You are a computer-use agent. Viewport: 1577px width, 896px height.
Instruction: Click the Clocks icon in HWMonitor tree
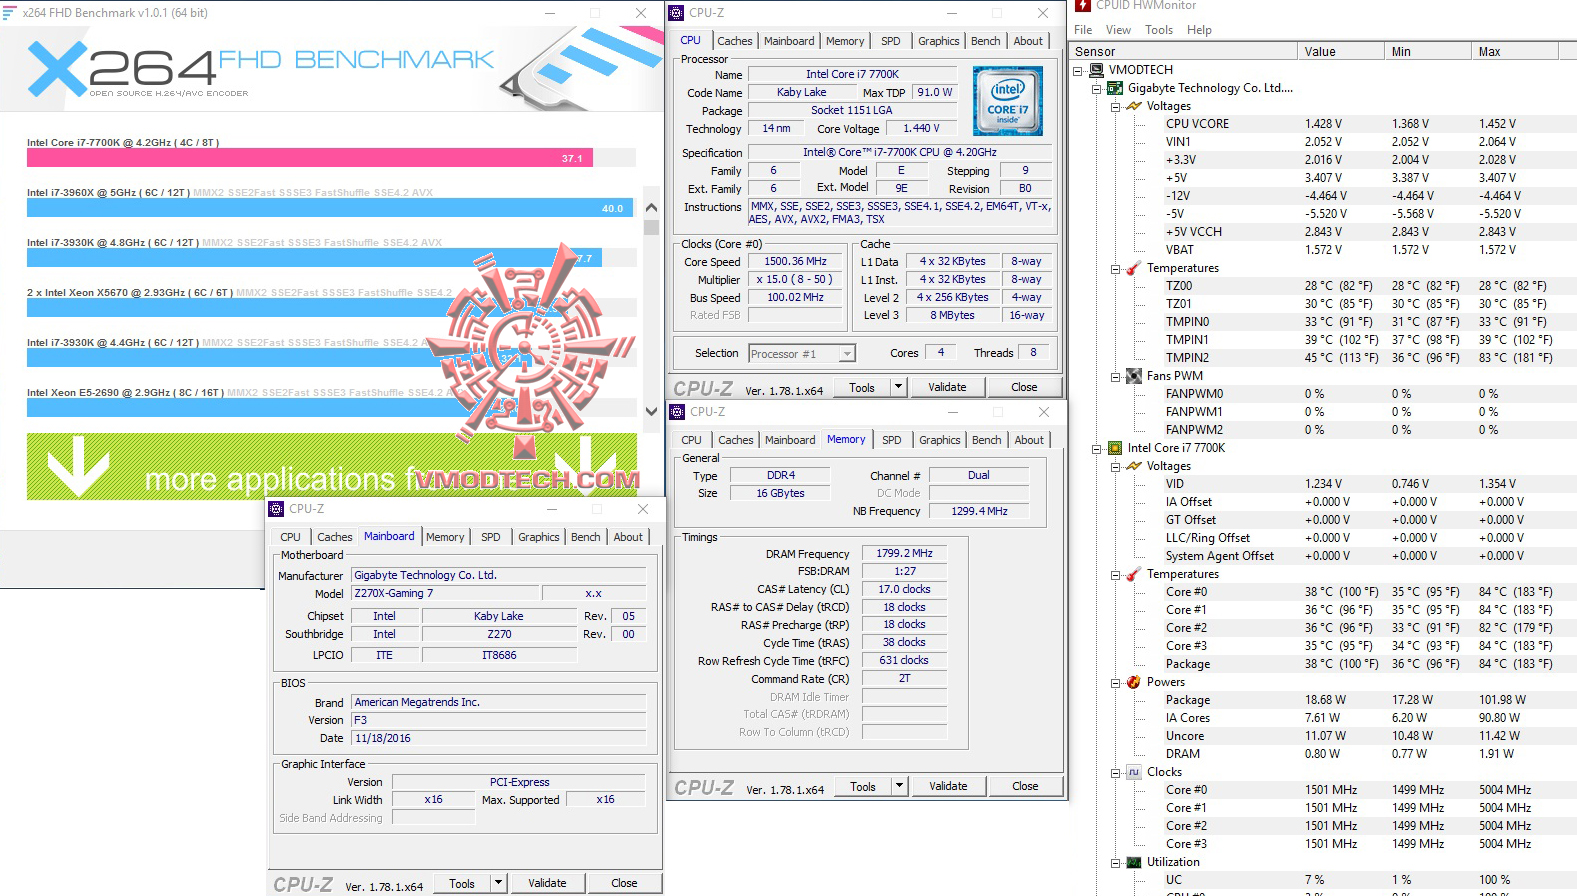pyautogui.click(x=1134, y=772)
